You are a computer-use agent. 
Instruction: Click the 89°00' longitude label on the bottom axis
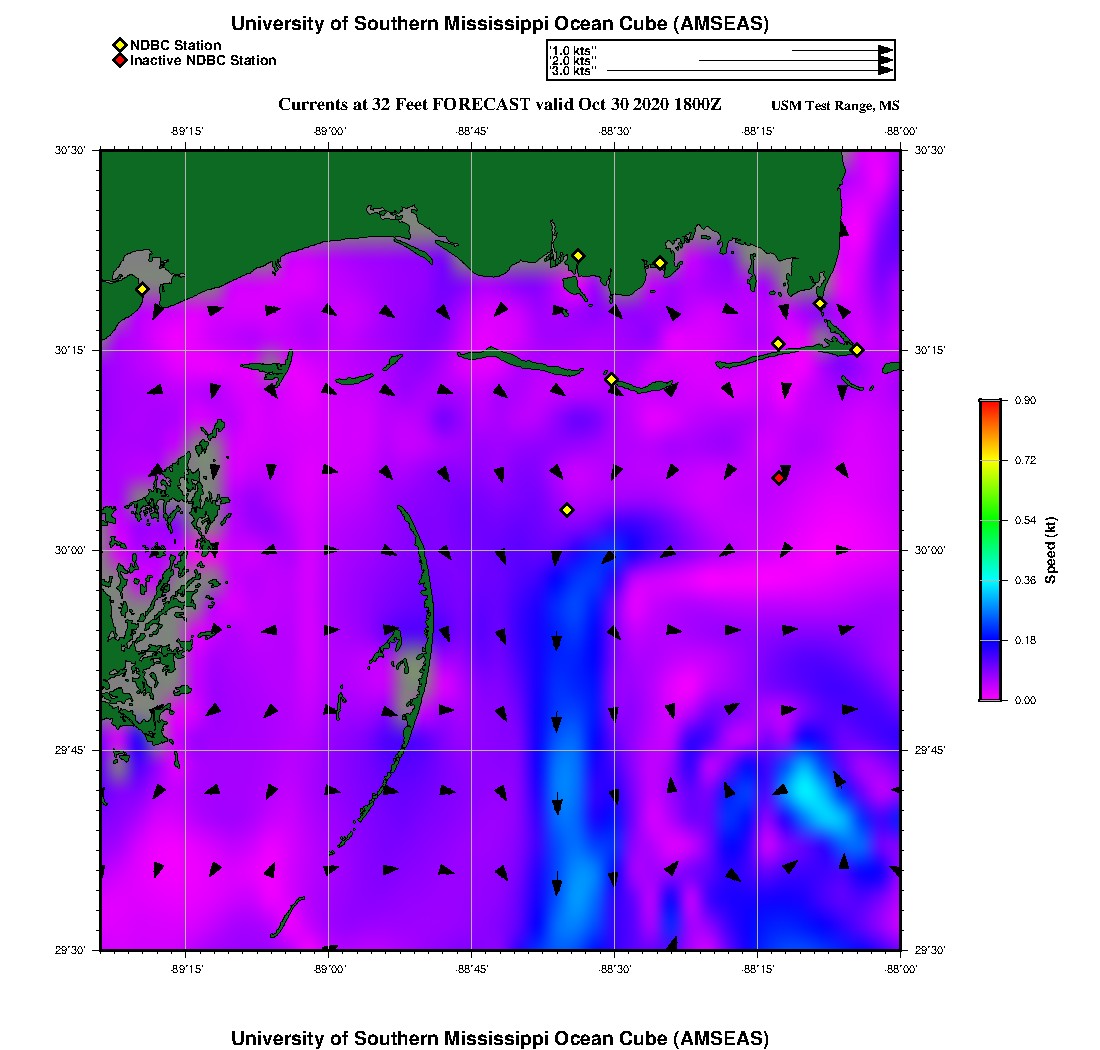pos(329,969)
